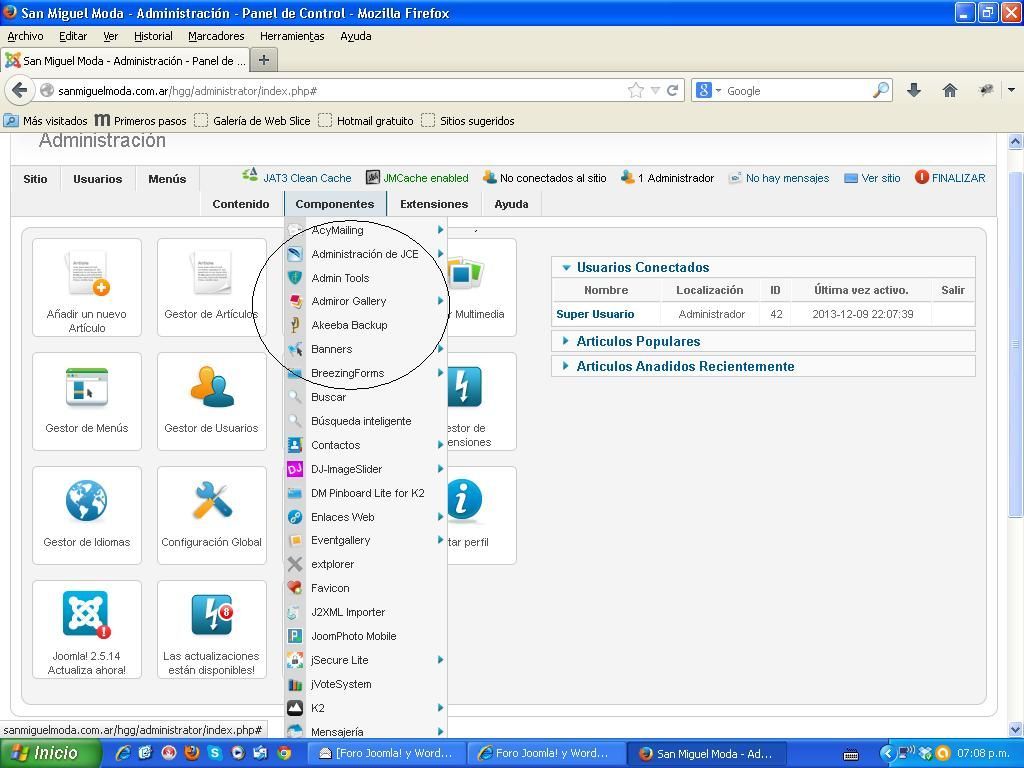
Task: Select DM Pinboard Lite for K2
Action: tap(366, 493)
